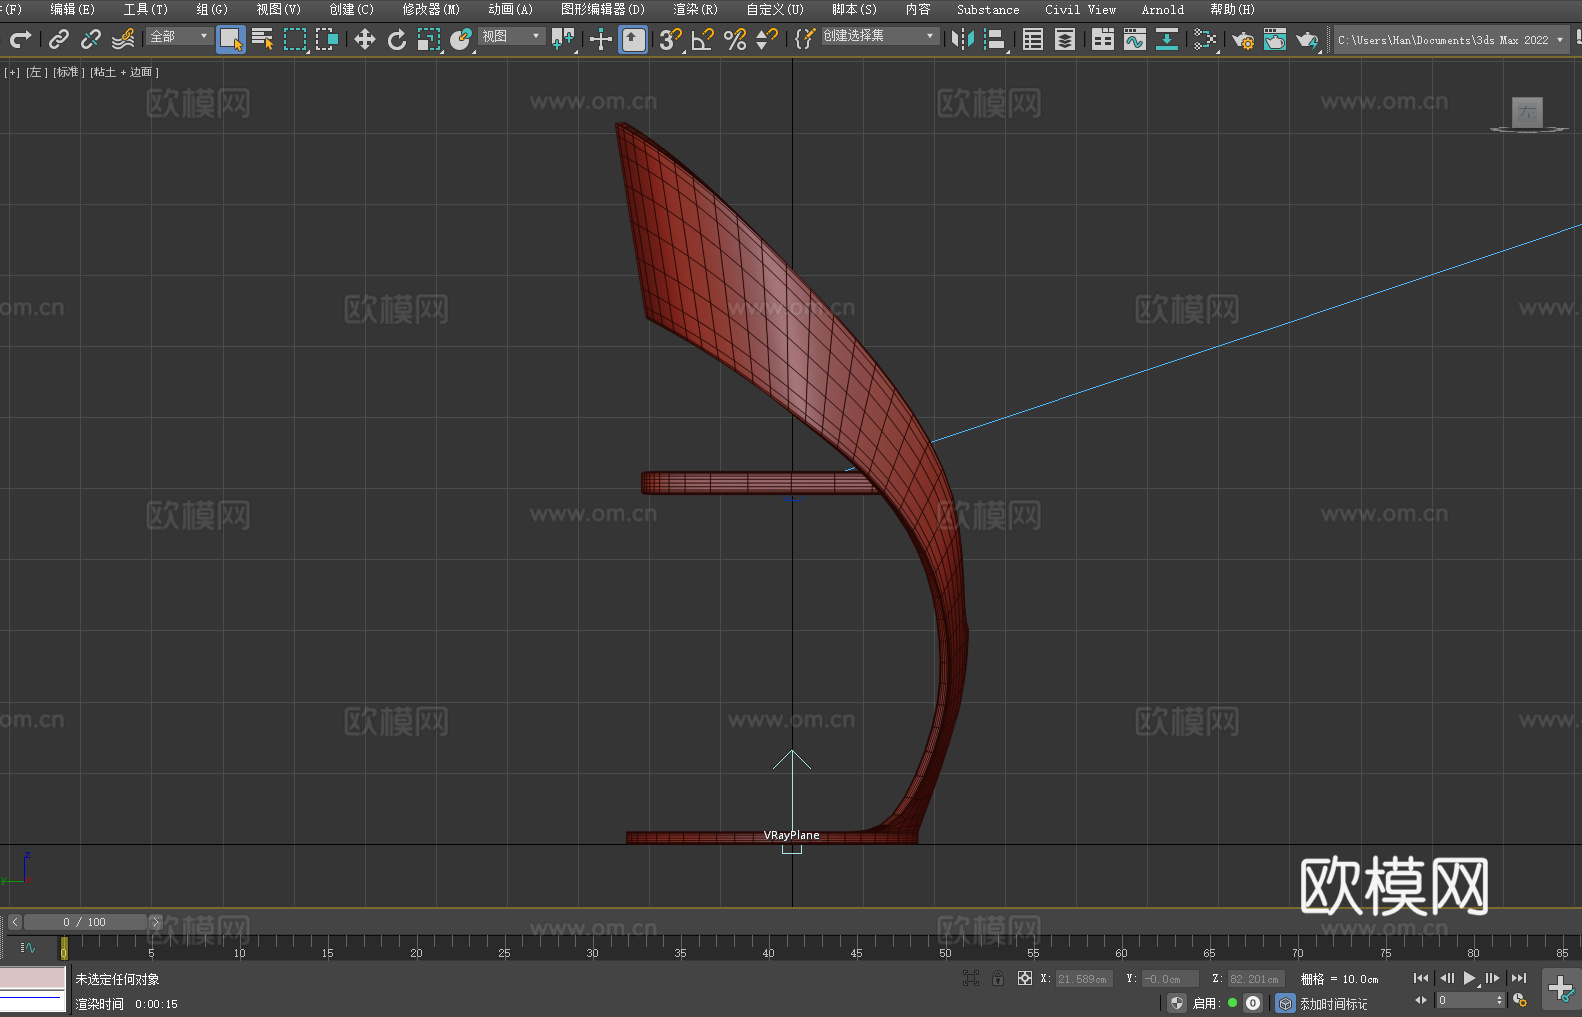Click Select and Manipulate crosshair icon

click(601, 39)
